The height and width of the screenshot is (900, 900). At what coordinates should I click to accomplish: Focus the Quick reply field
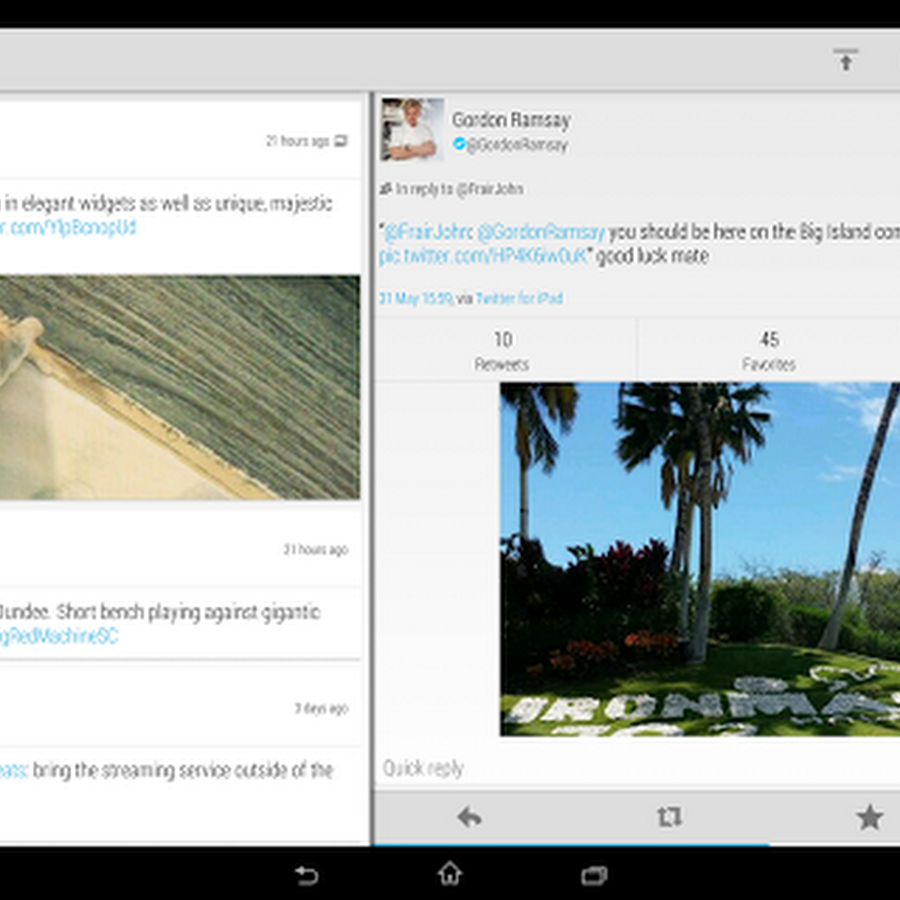pos(637,768)
